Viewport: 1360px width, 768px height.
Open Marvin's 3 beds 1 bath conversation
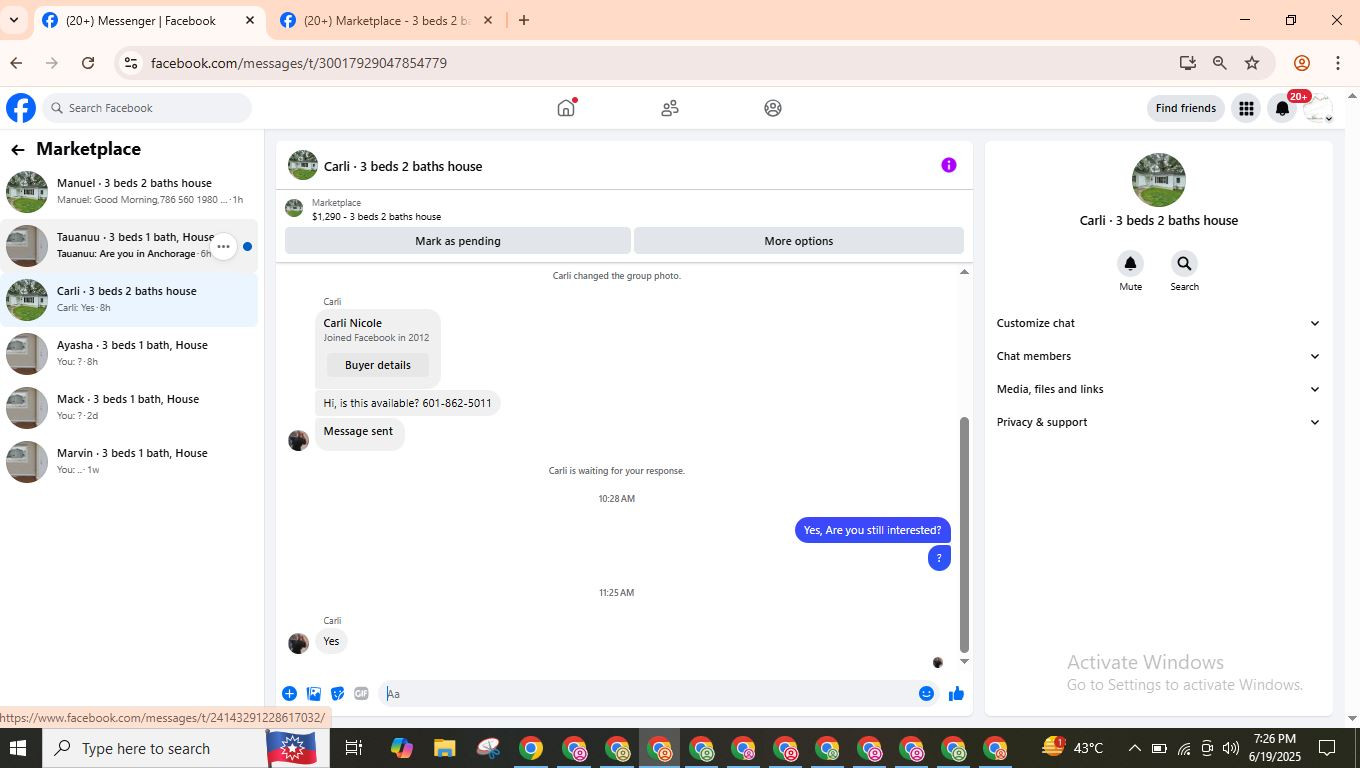129,461
